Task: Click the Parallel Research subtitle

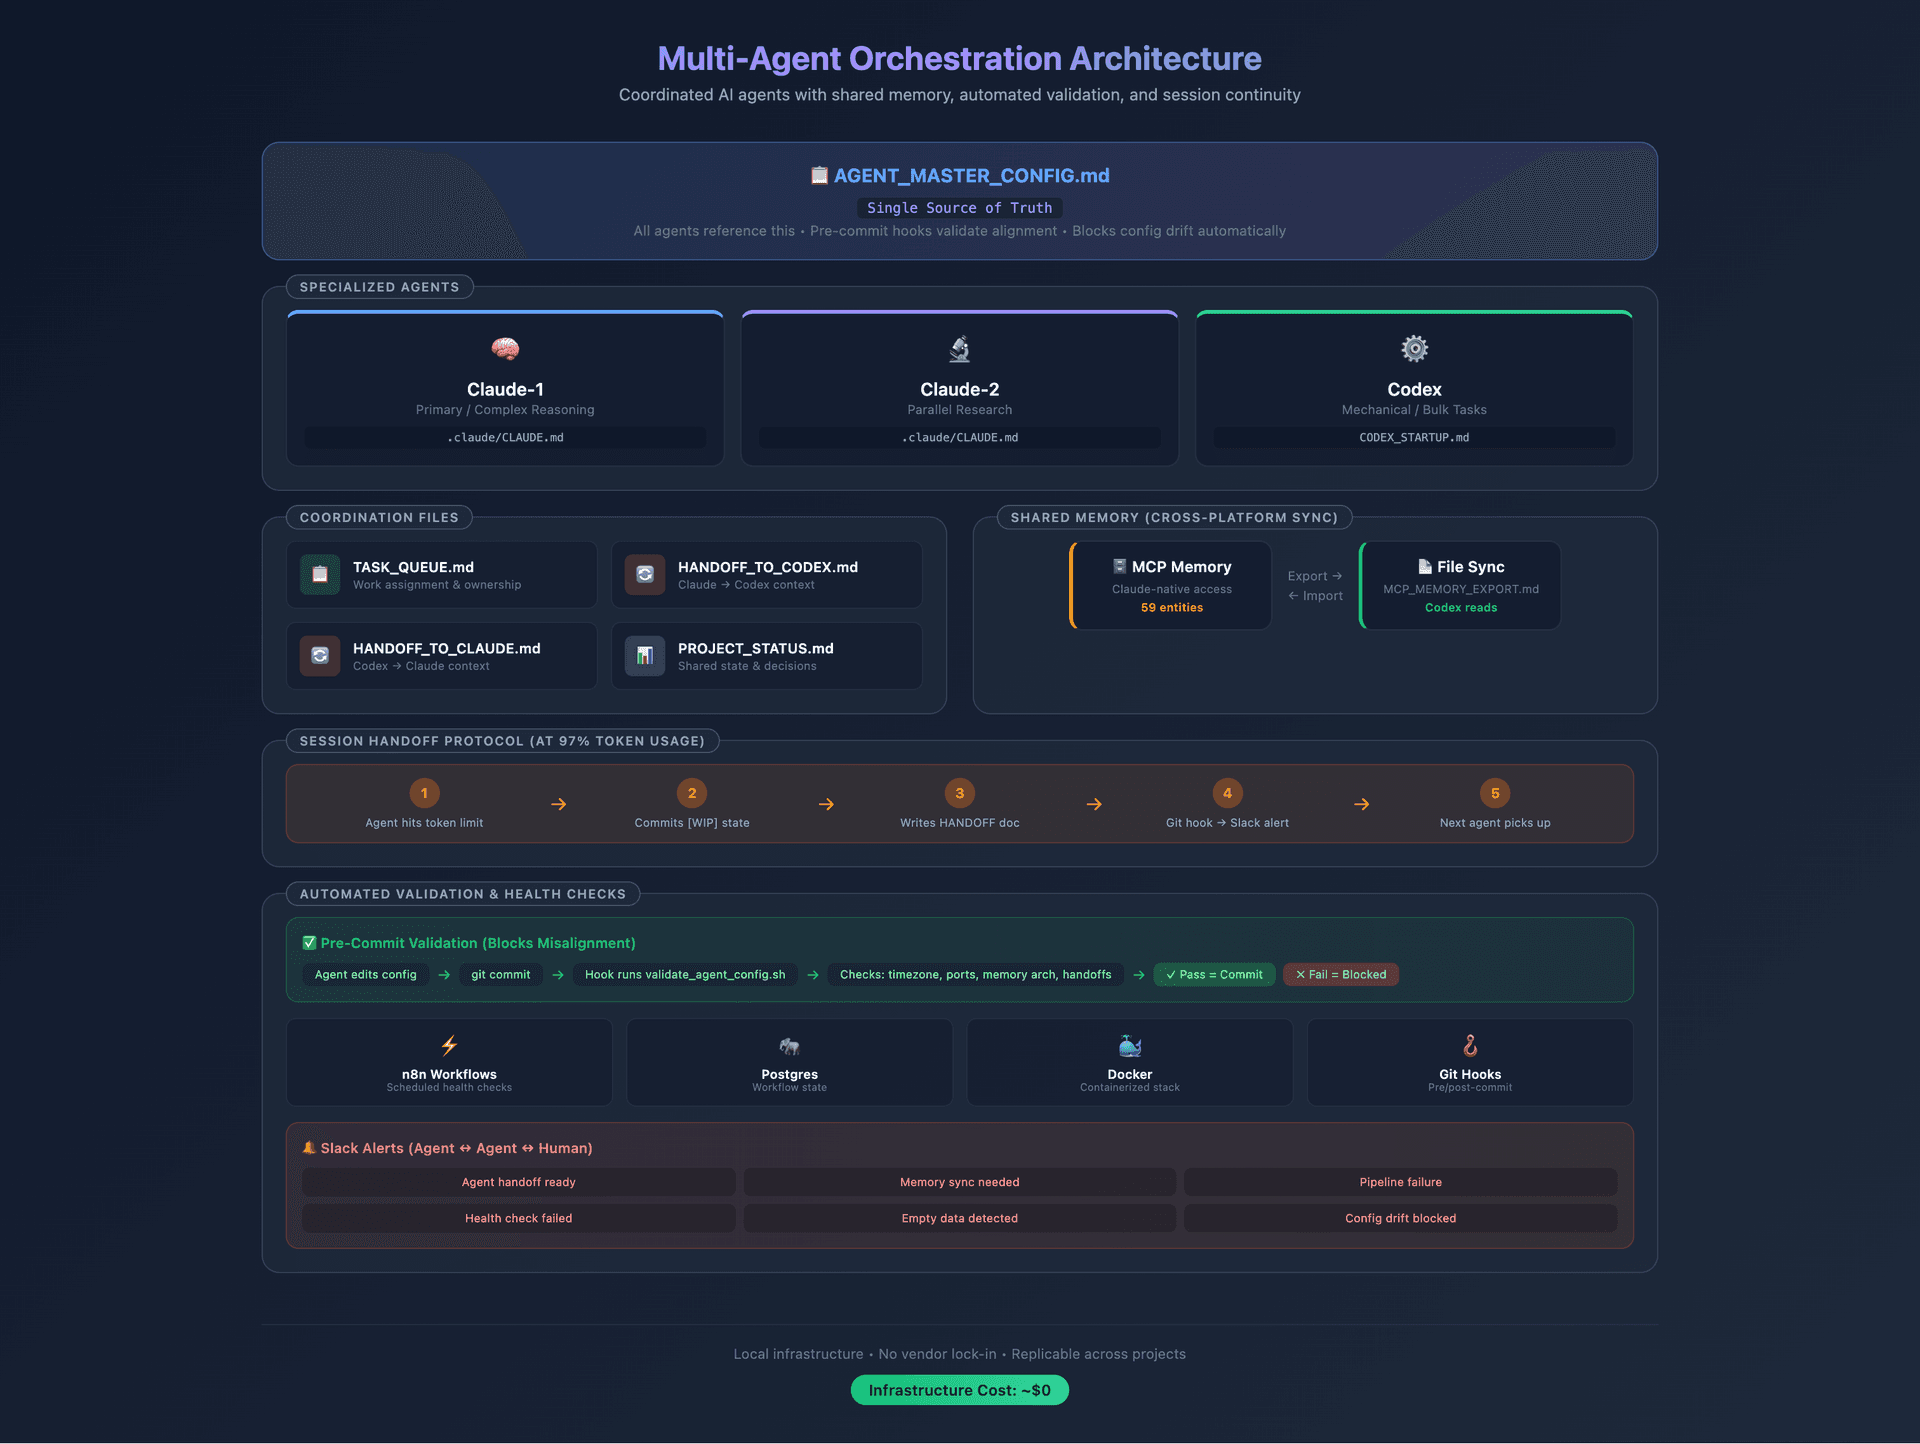Action: click(960, 410)
